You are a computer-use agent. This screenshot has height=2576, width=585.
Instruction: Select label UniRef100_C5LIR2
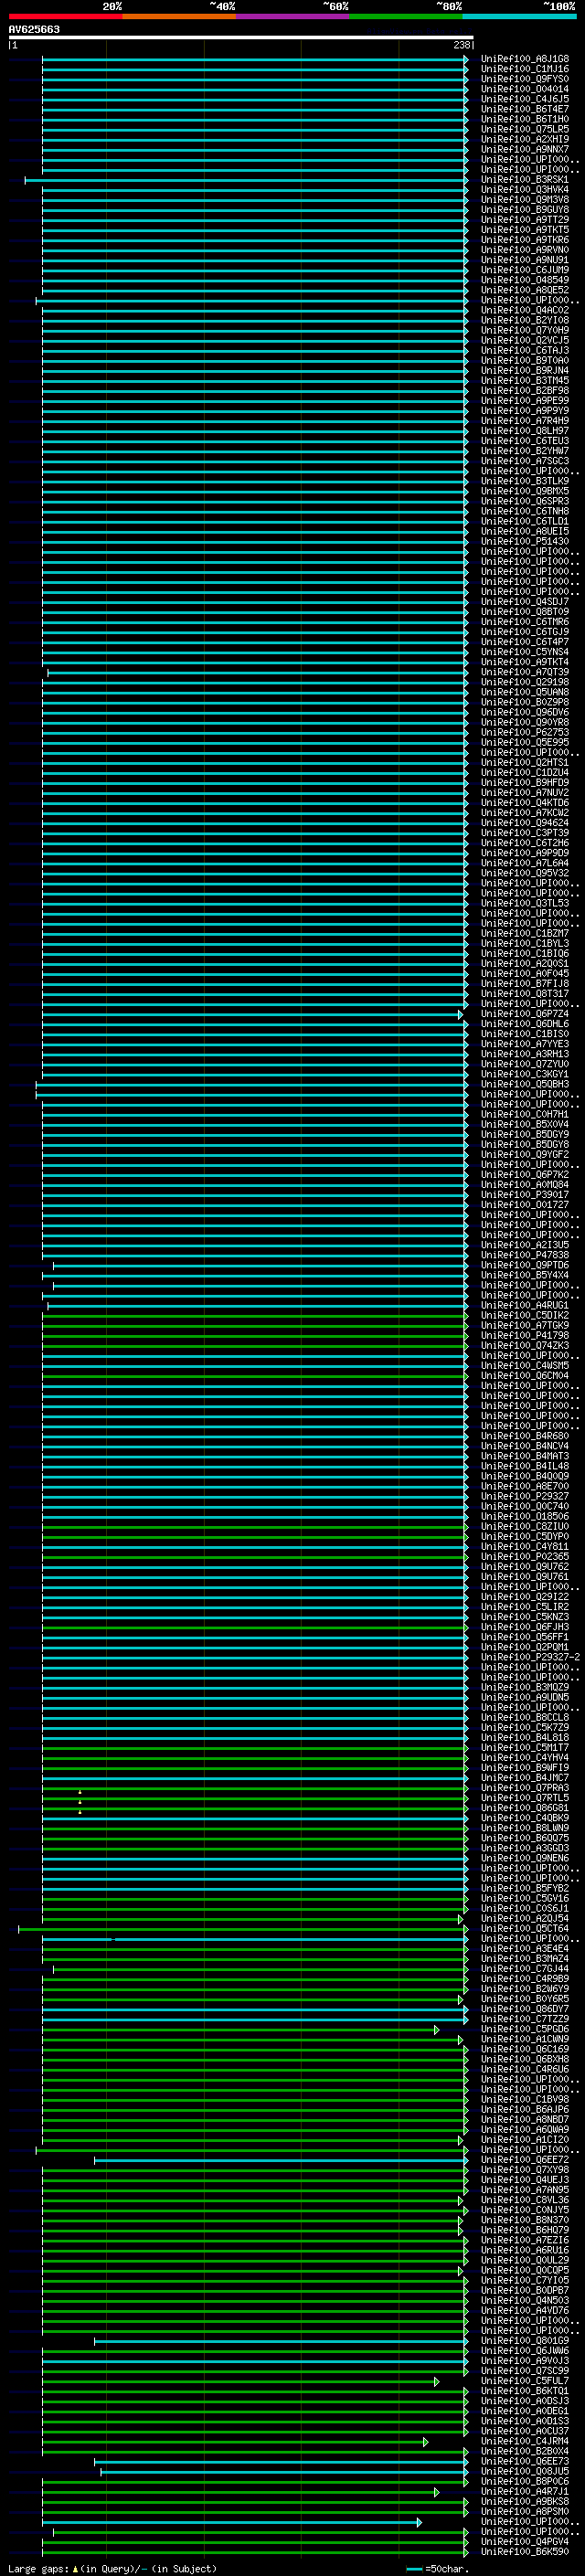click(x=525, y=1607)
